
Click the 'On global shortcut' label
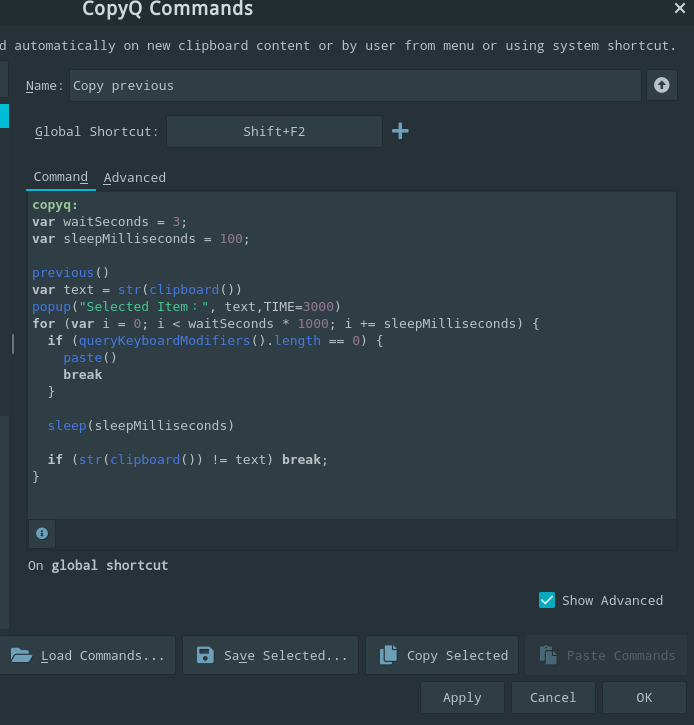[98, 565]
